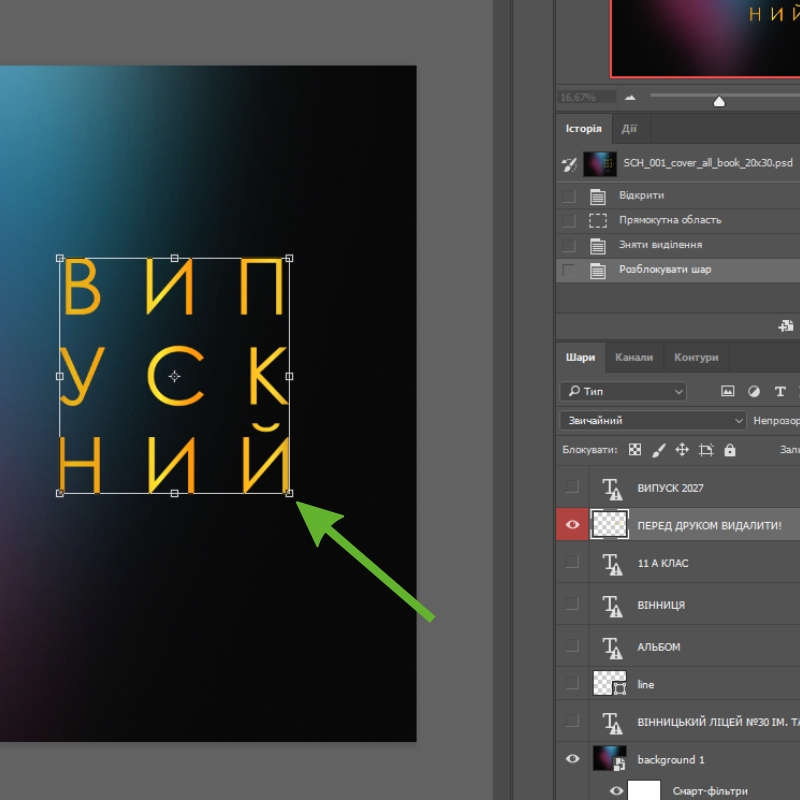Click the transform center reference point

coord(174,377)
